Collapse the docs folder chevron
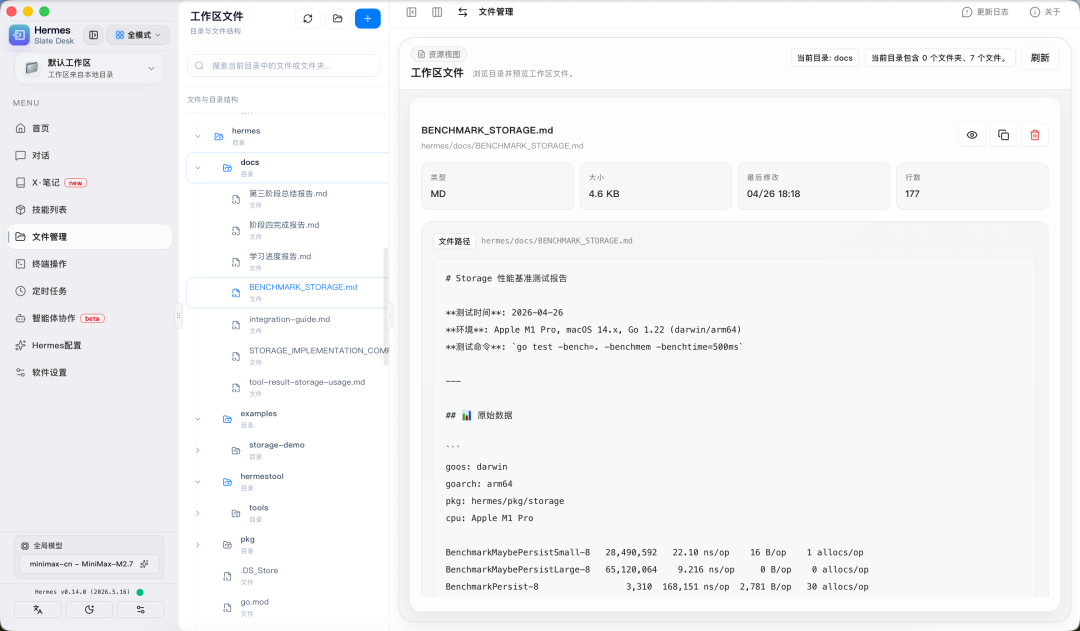This screenshot has height=631, width=1080. pos(198,167)
